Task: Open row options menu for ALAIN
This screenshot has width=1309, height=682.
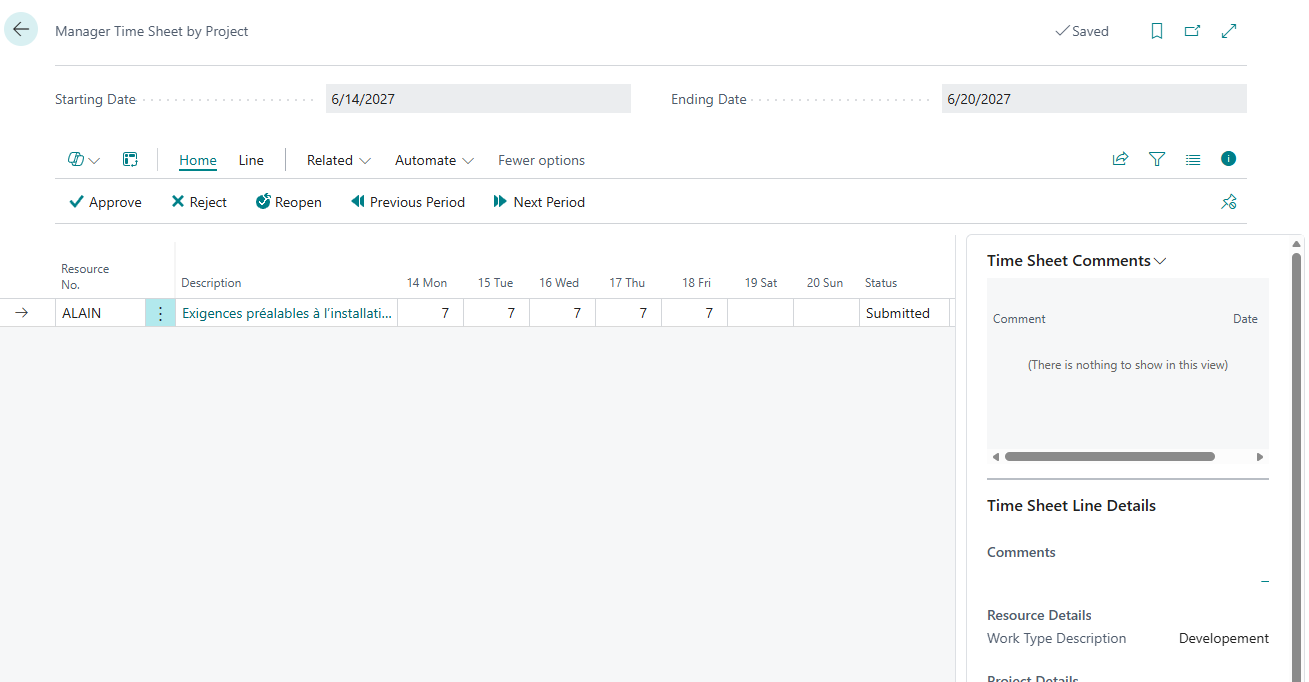Action: pos(160,313)
